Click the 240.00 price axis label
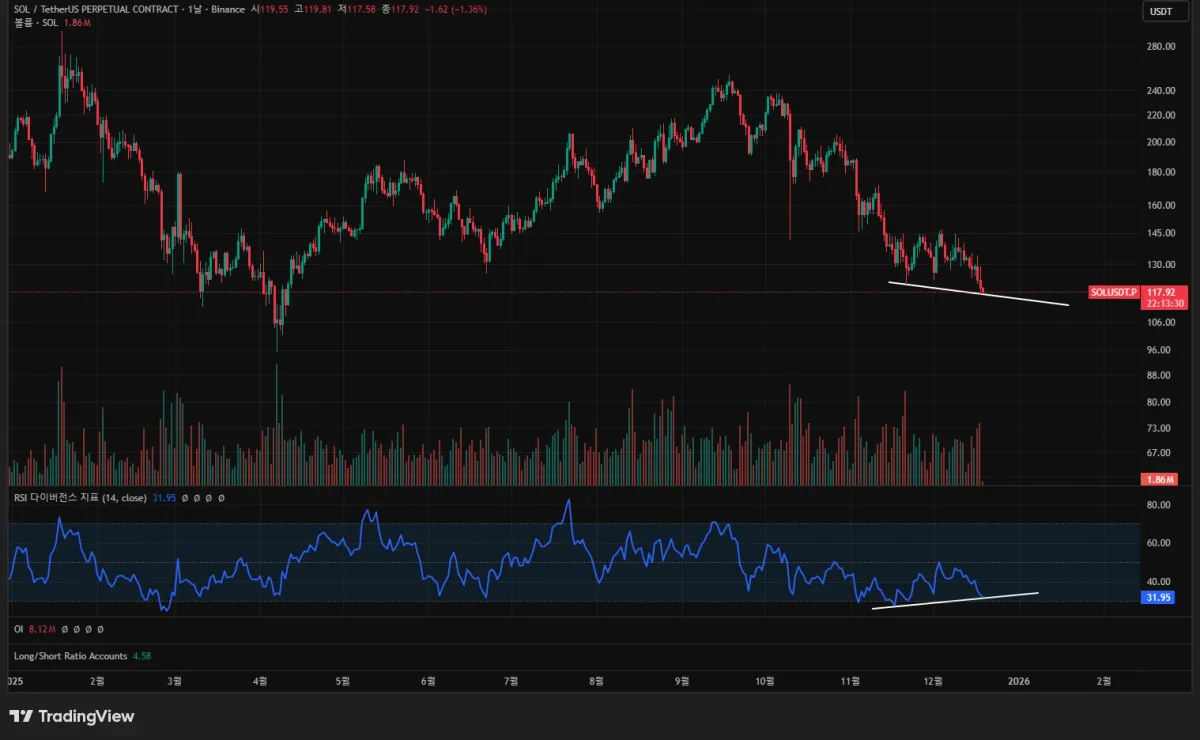The width and height of the screenshot is (1200, 740). click(1161, 90)
